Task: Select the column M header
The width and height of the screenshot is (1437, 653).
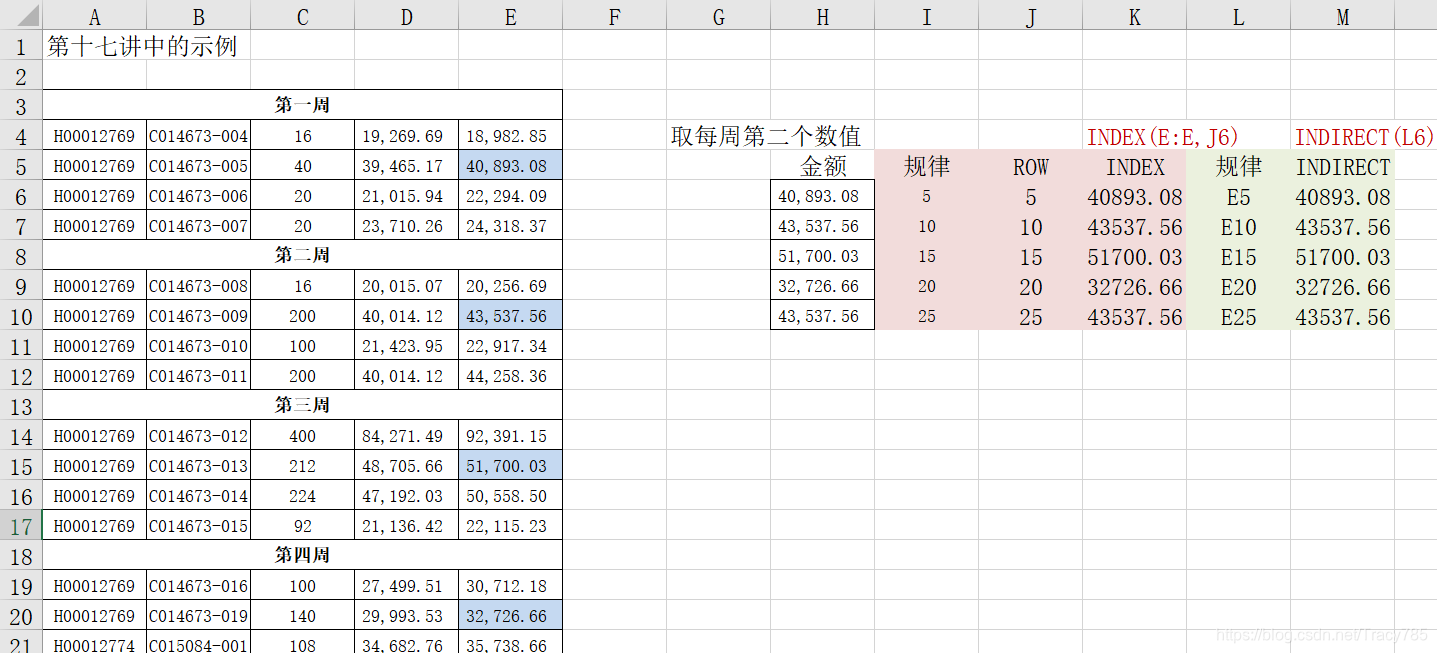Action: coord(1342,15)
